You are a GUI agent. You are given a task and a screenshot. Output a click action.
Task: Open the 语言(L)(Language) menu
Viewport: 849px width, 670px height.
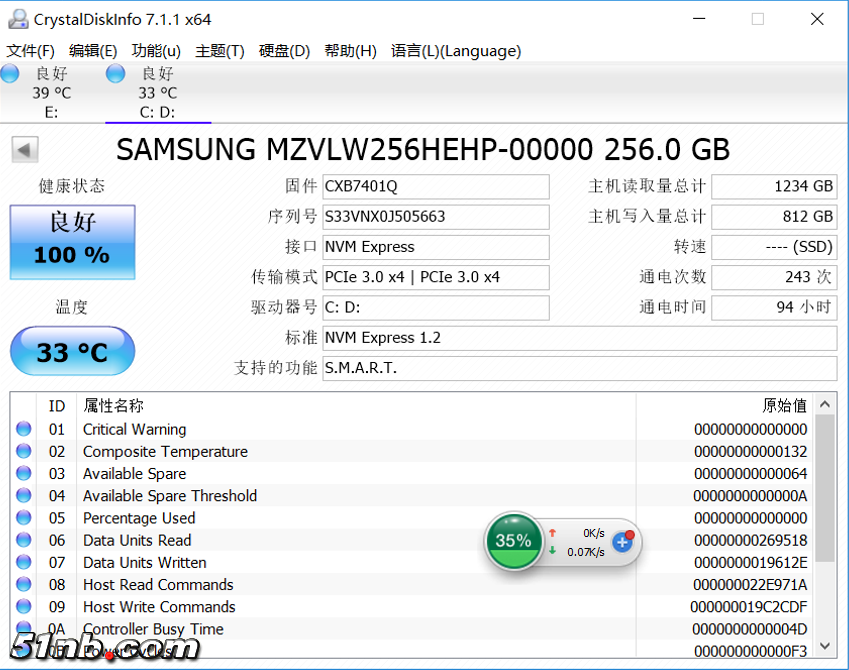tap(455, 51)
